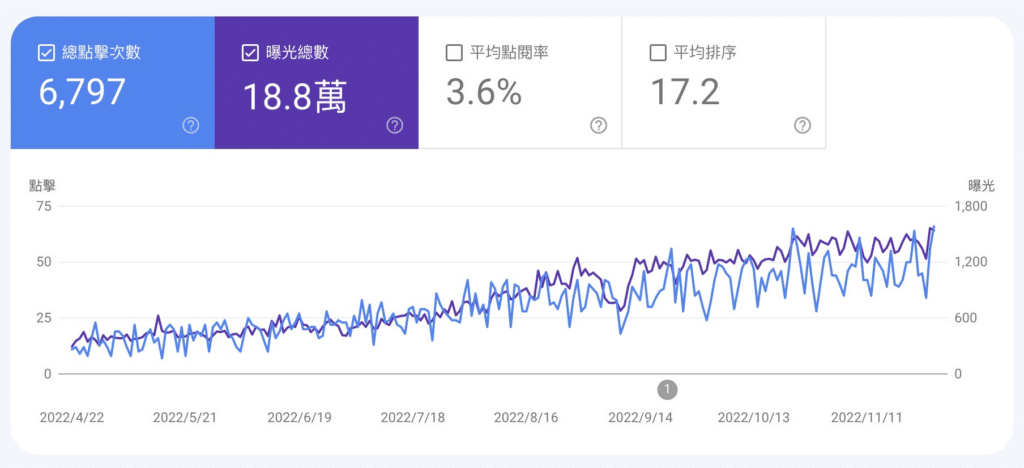The width and height of the screenshot is (1024, 468).
Task: Click the 17.2 average position value
Action: pyautogui.click(x=685, y=93)
